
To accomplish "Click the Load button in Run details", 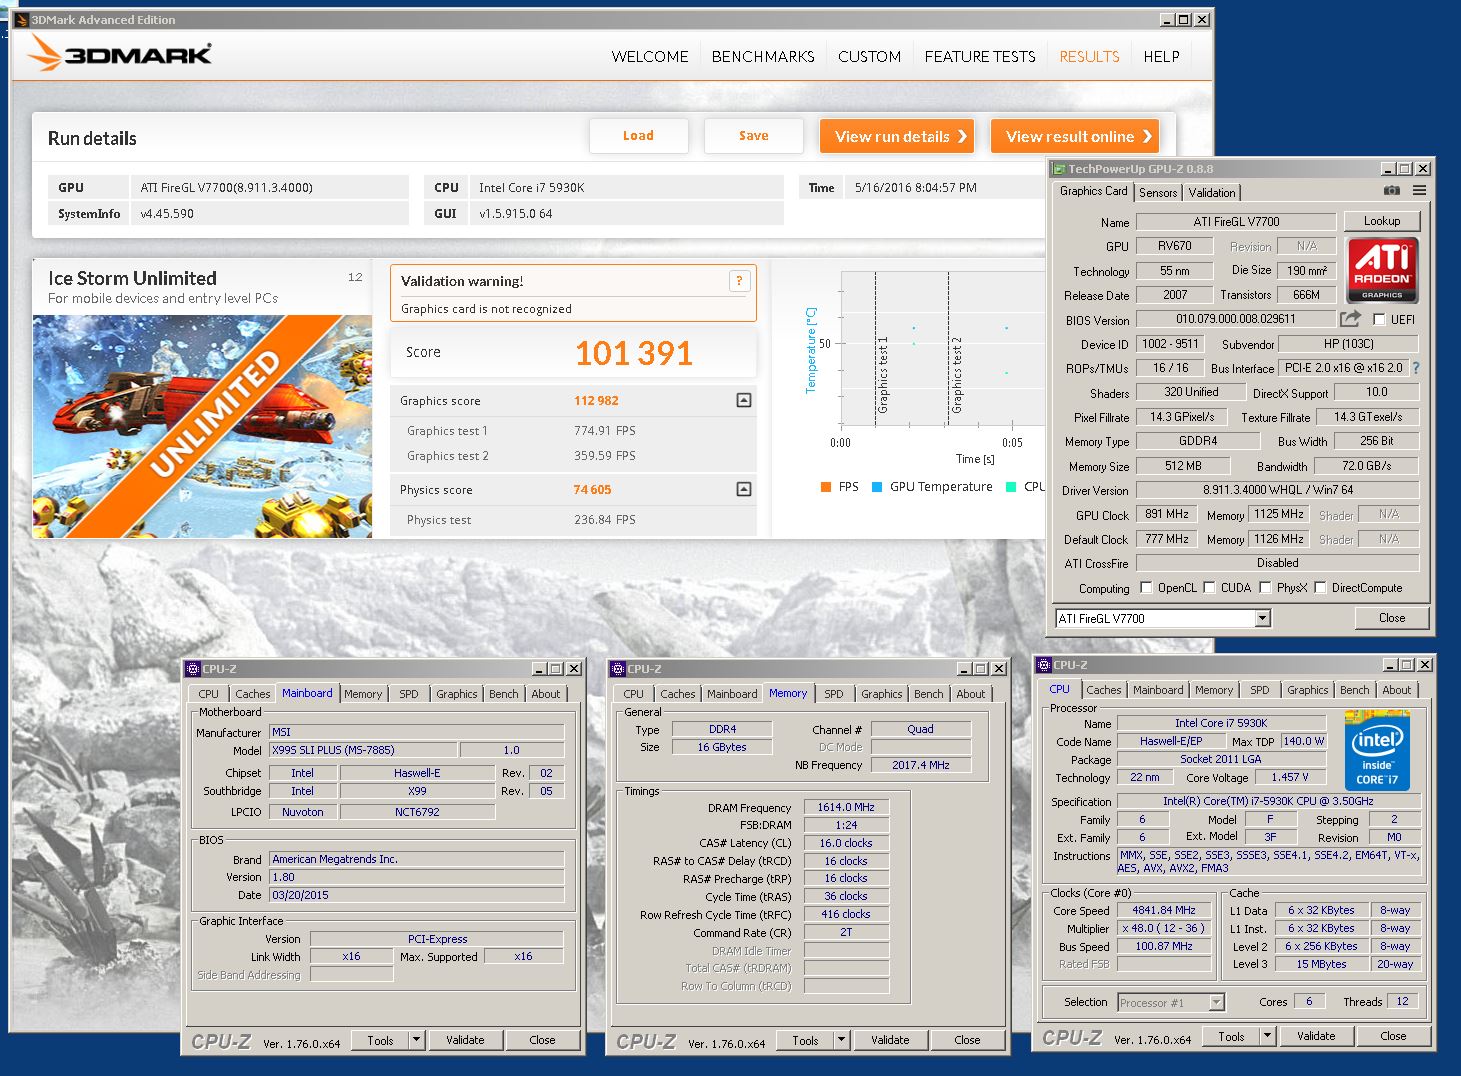I will (x=638, y=136).
